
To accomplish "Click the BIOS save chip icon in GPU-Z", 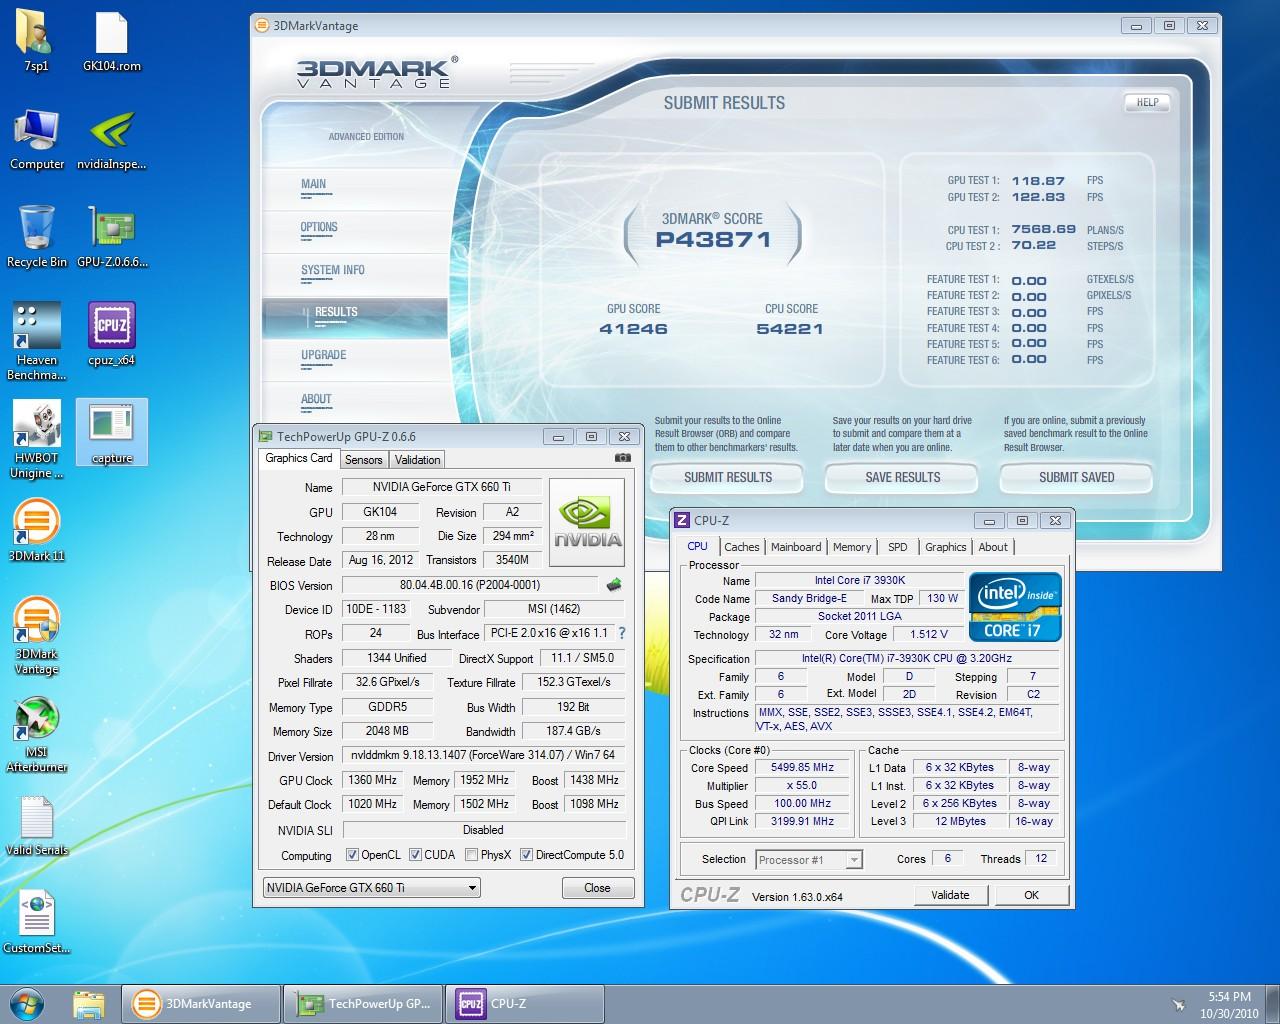I will click(614, 585).
